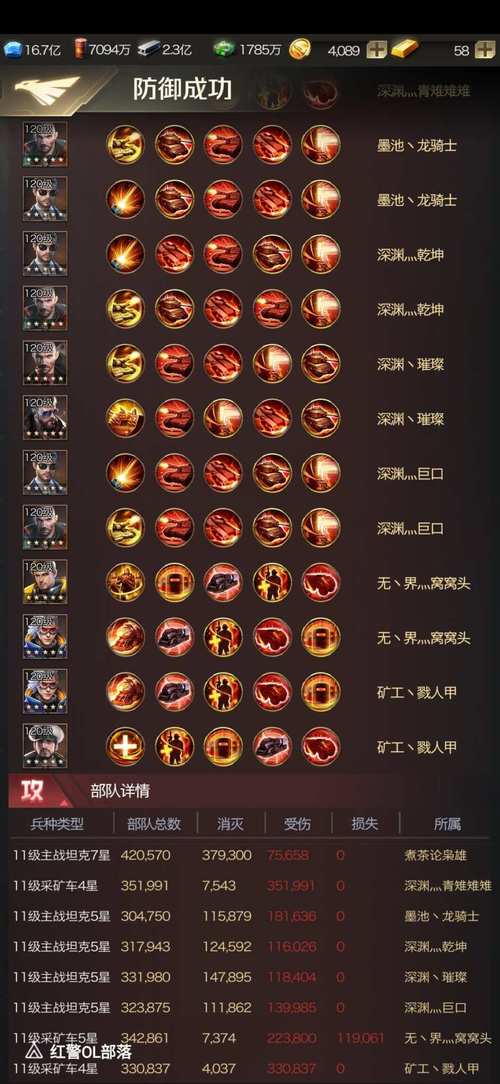Screen dimensions: 500x1084
Task: Tap the 损失 column header
Action: (x=364, y=824)
